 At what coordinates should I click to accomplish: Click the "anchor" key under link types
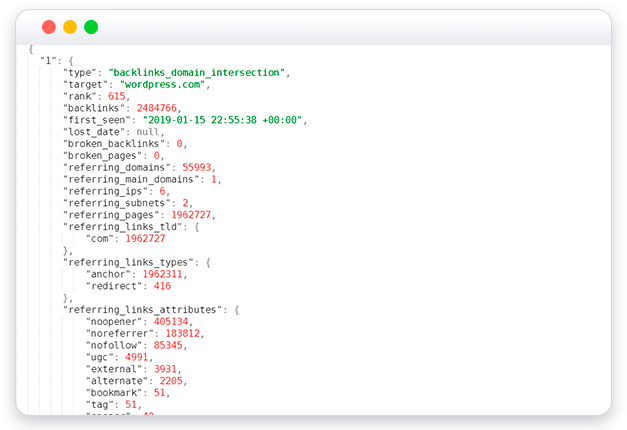click(x=108, y=274)
